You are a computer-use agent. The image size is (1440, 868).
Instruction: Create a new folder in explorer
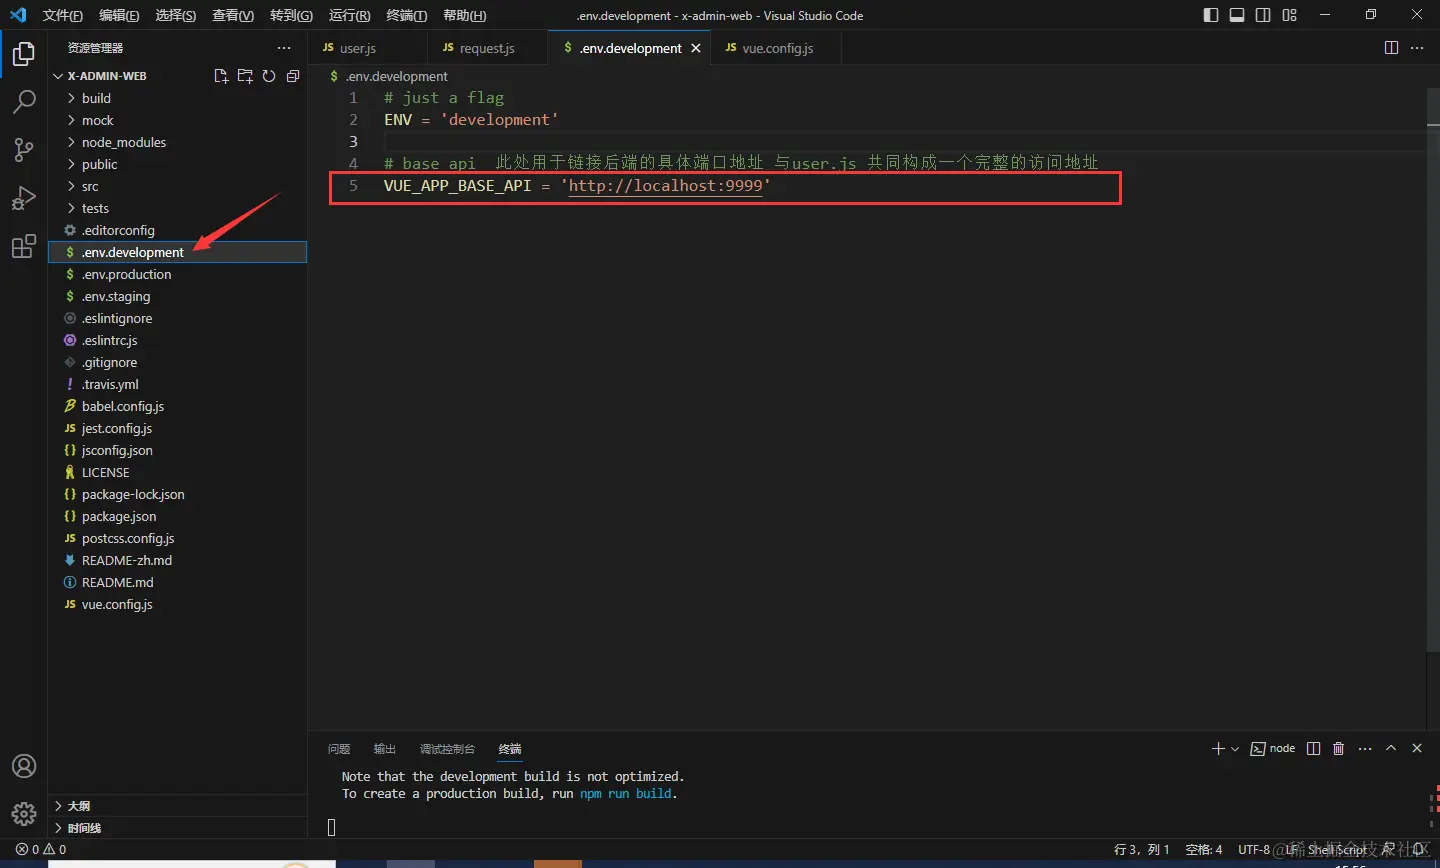[245, 76]
